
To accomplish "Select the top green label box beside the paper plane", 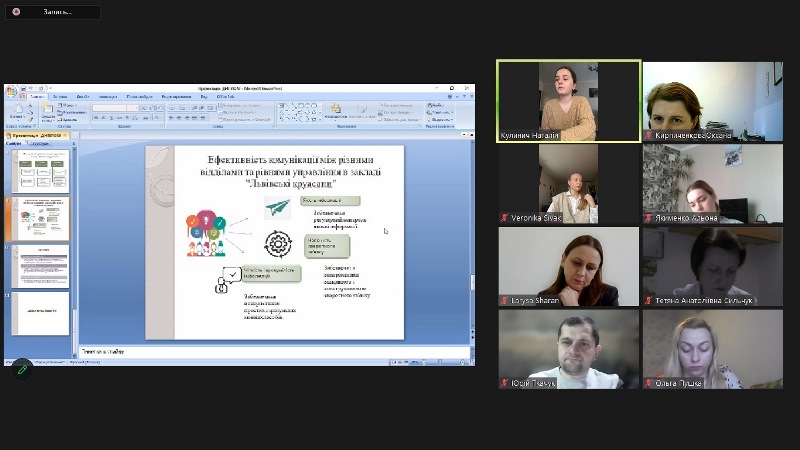I will tap(330, 201).
